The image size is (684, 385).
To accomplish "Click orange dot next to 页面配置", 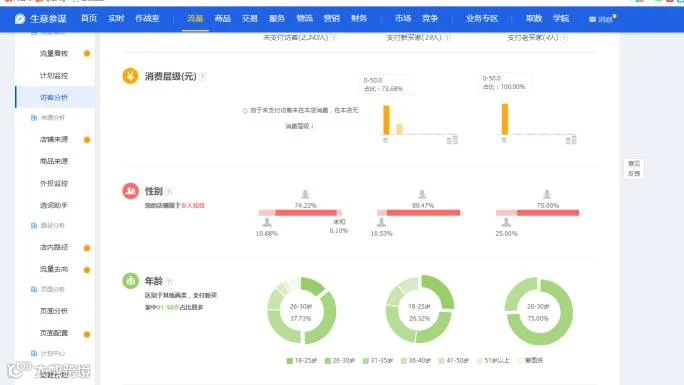I will click(x=87, y=334).
